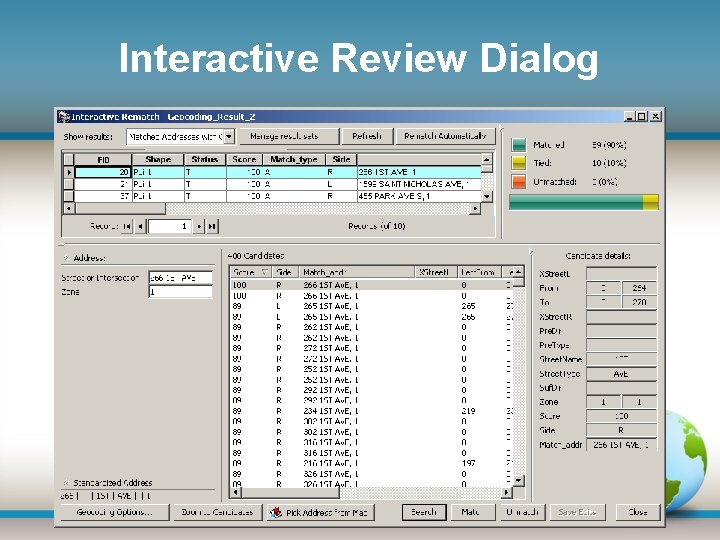Select the Status column header

click(205, 159)
